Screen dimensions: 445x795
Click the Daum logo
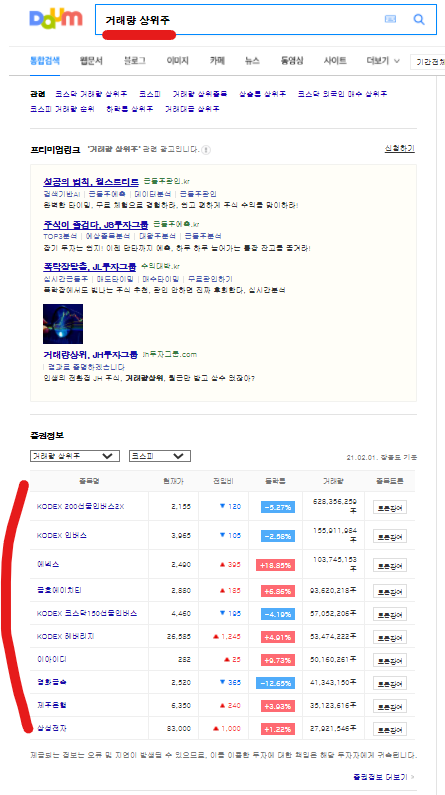pyautogui.click(x=56, y=19)
